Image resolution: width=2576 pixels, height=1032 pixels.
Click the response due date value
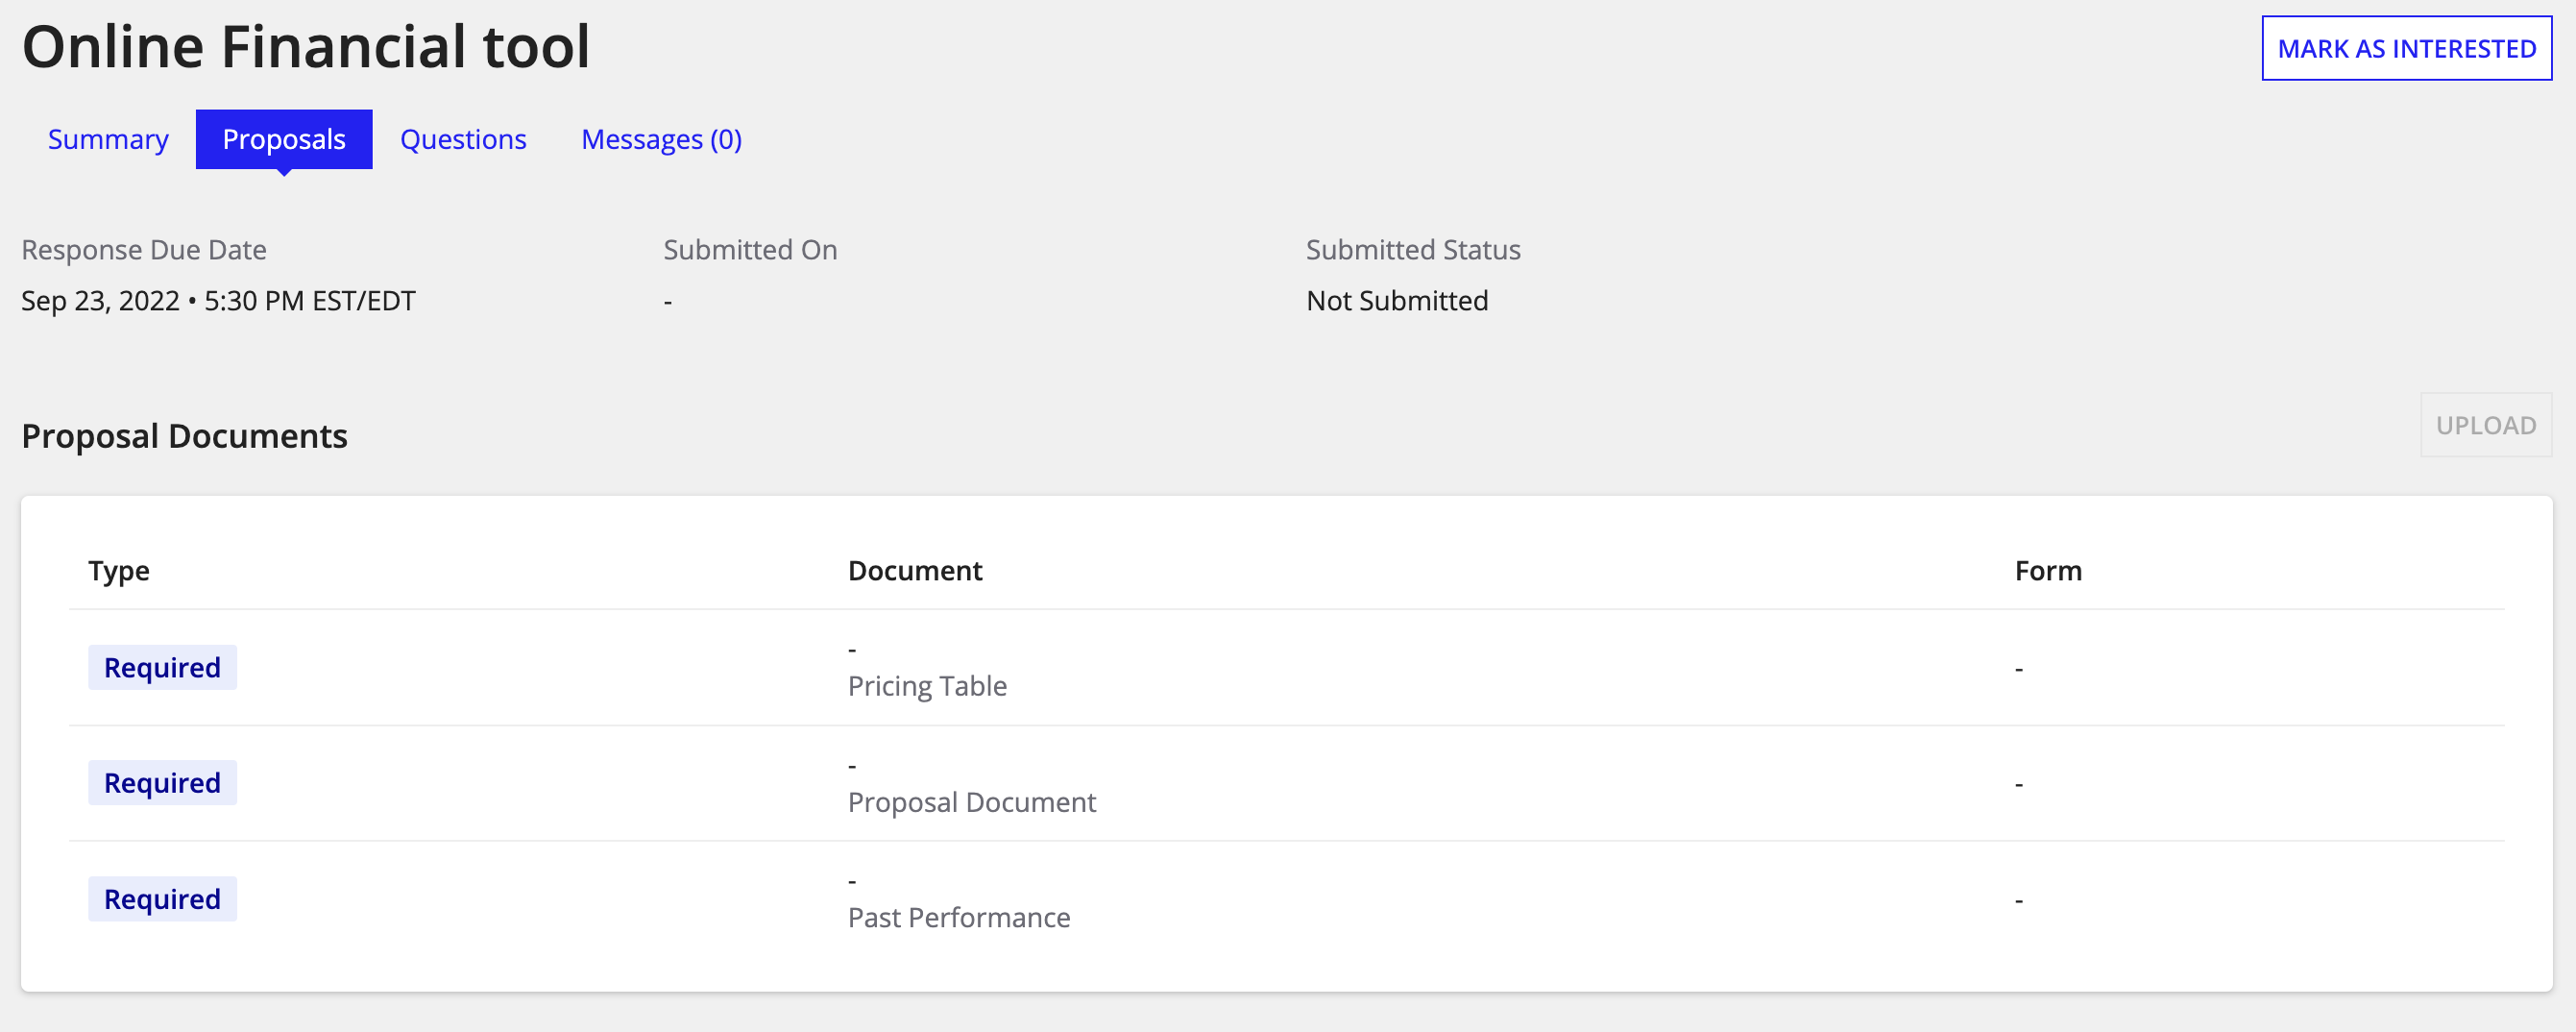coord(218,300)
